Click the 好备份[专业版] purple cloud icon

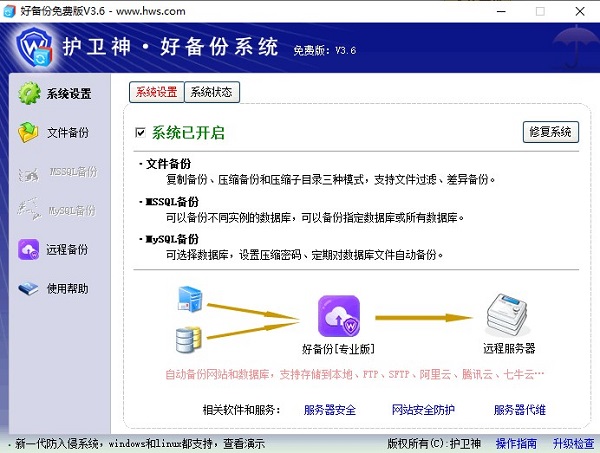[x=338, y=316]
